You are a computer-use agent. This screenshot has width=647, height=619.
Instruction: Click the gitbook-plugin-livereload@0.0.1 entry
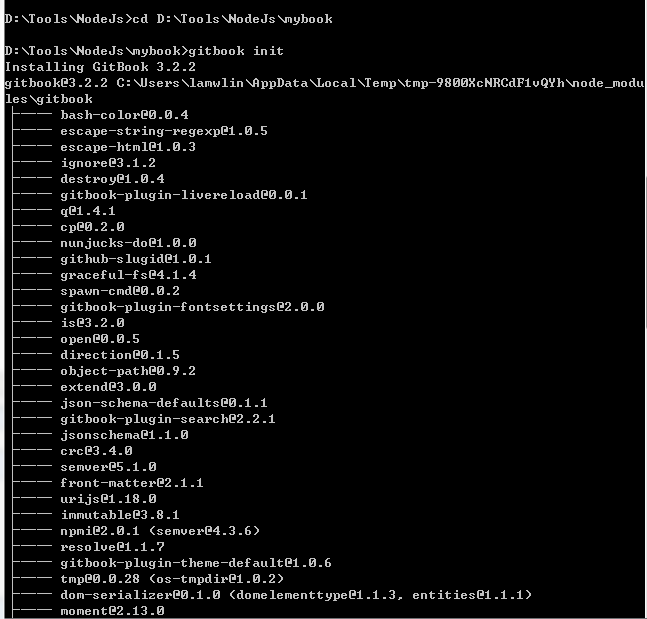tap(184, 195)
